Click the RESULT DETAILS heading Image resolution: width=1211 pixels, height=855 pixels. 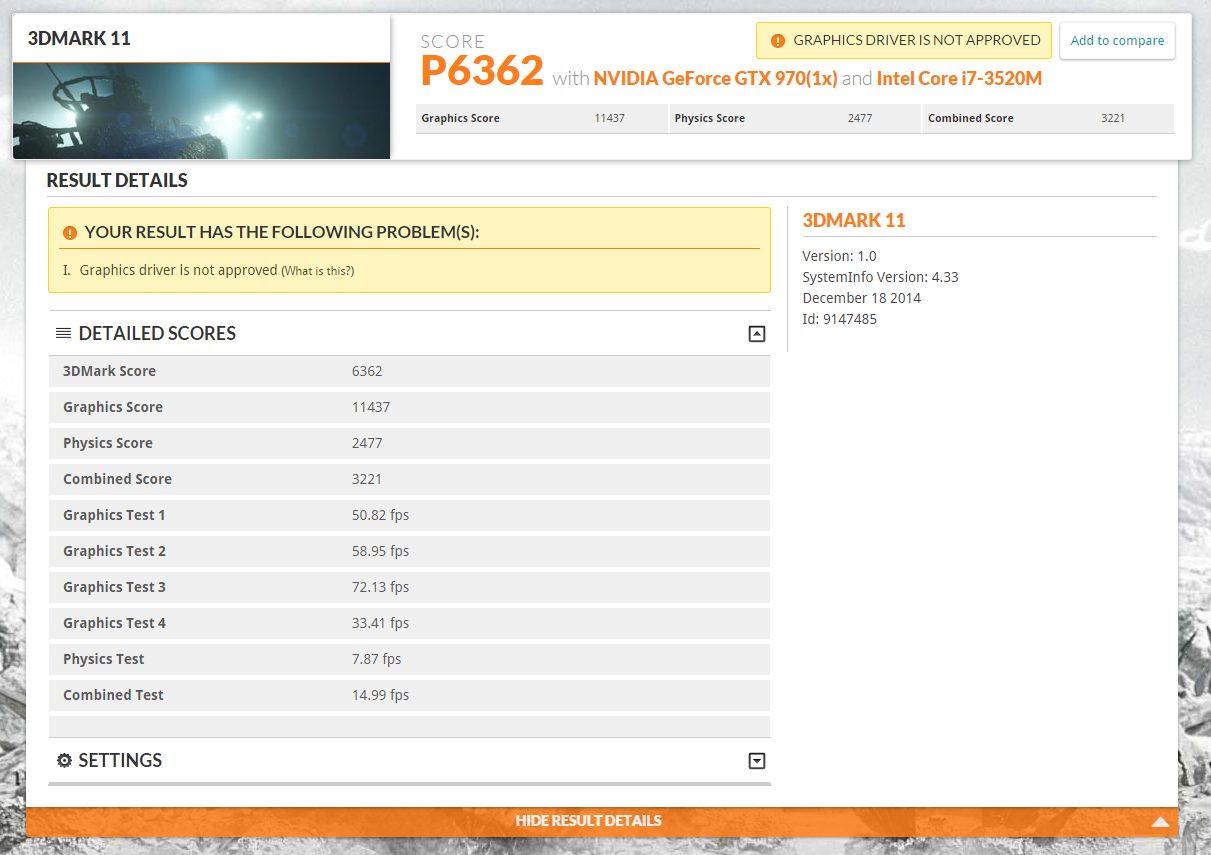pos(117,181)
